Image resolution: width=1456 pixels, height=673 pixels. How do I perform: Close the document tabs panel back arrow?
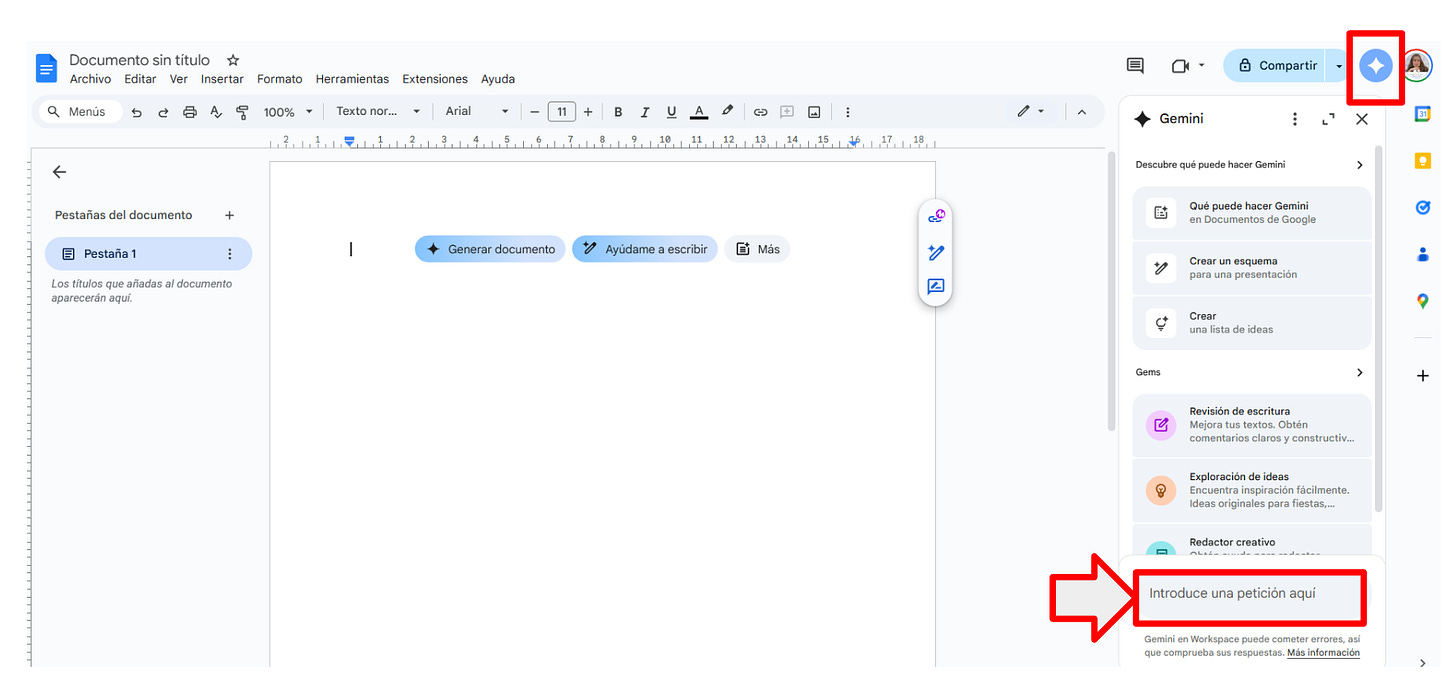pos(59,172)
